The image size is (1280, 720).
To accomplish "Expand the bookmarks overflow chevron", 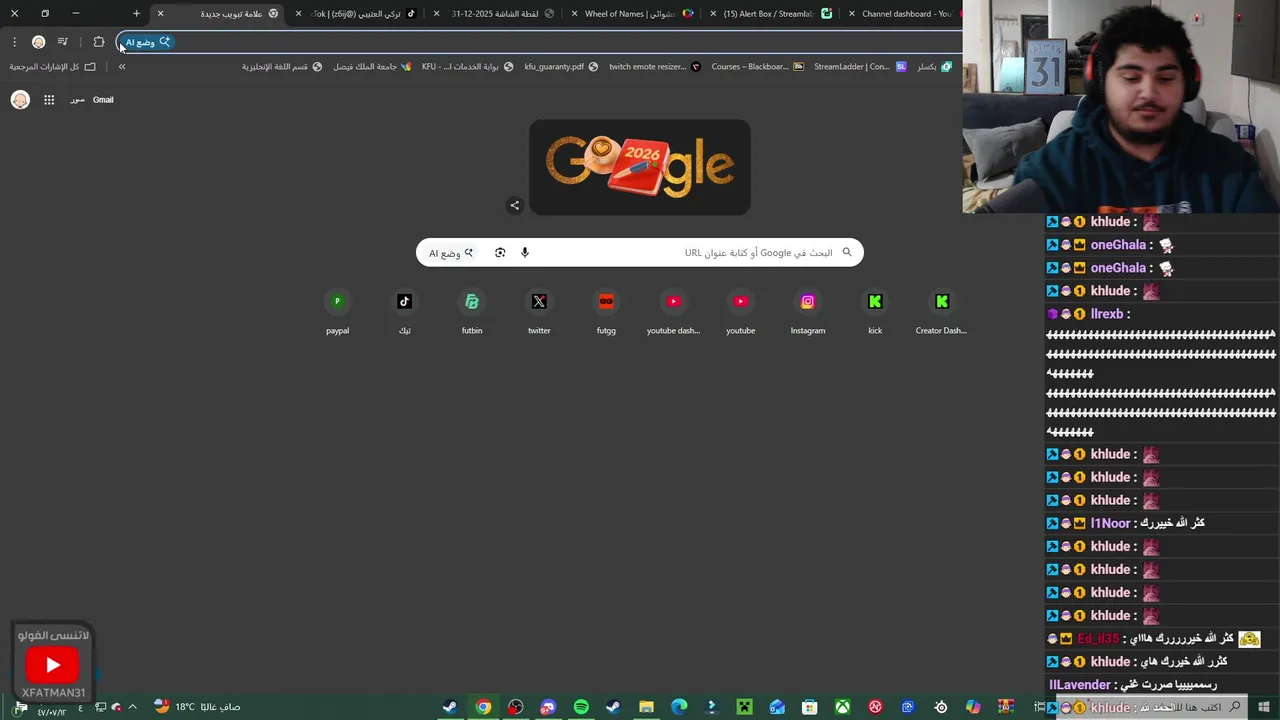I will pos(122,67).
